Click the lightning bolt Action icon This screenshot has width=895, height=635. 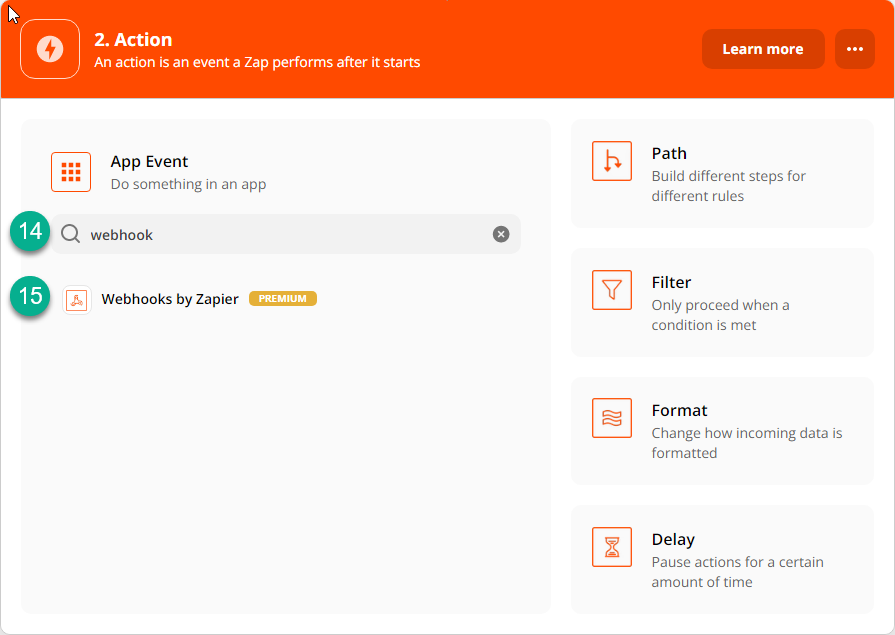click(x=50, y=49)
